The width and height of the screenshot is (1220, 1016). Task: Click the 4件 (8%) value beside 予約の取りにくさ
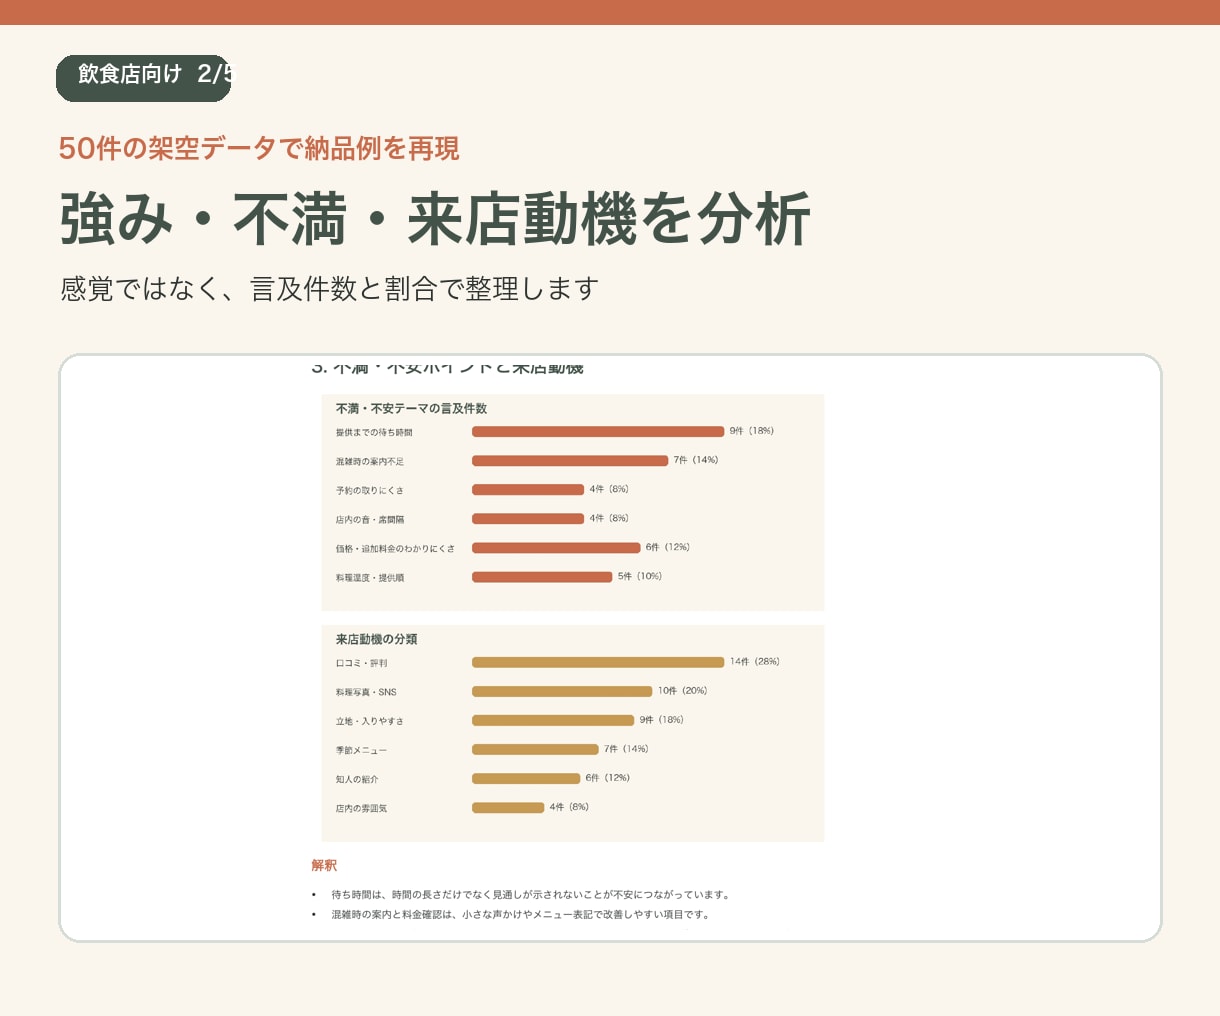click(x=609, y=489)
